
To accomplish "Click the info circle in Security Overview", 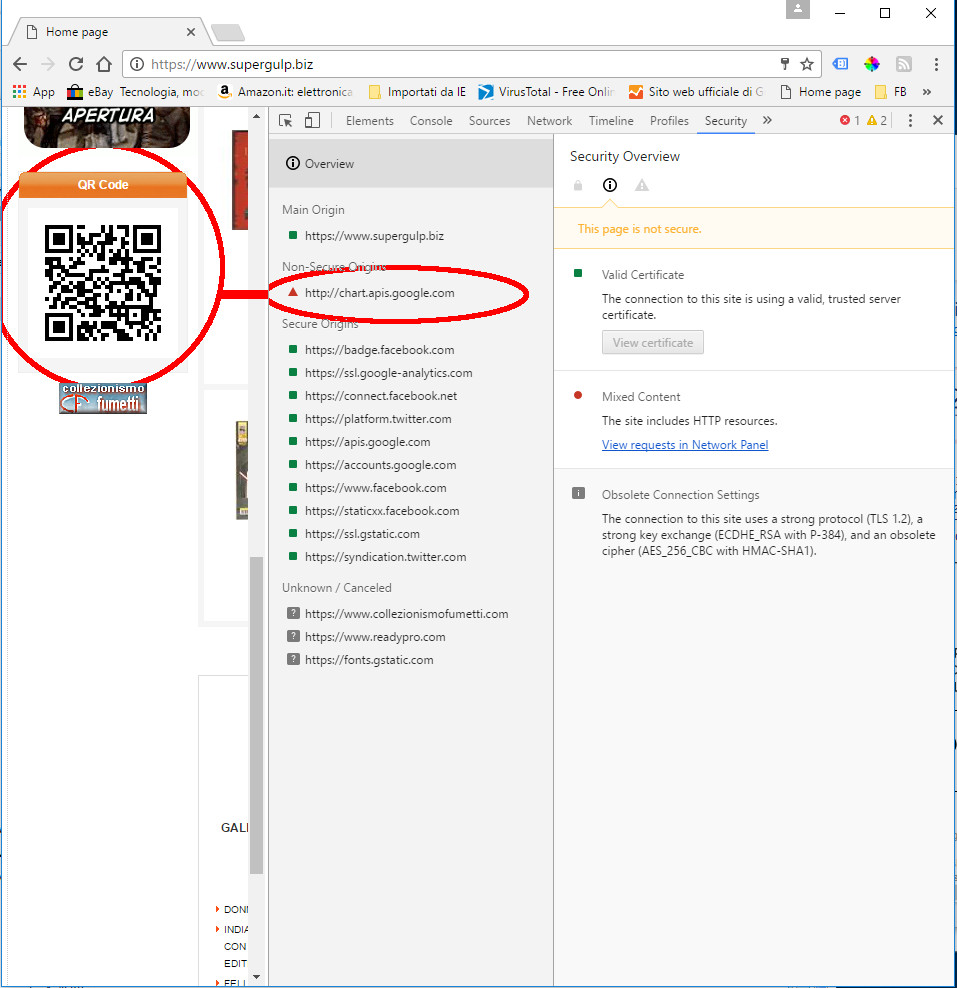I will coord(610,185).
